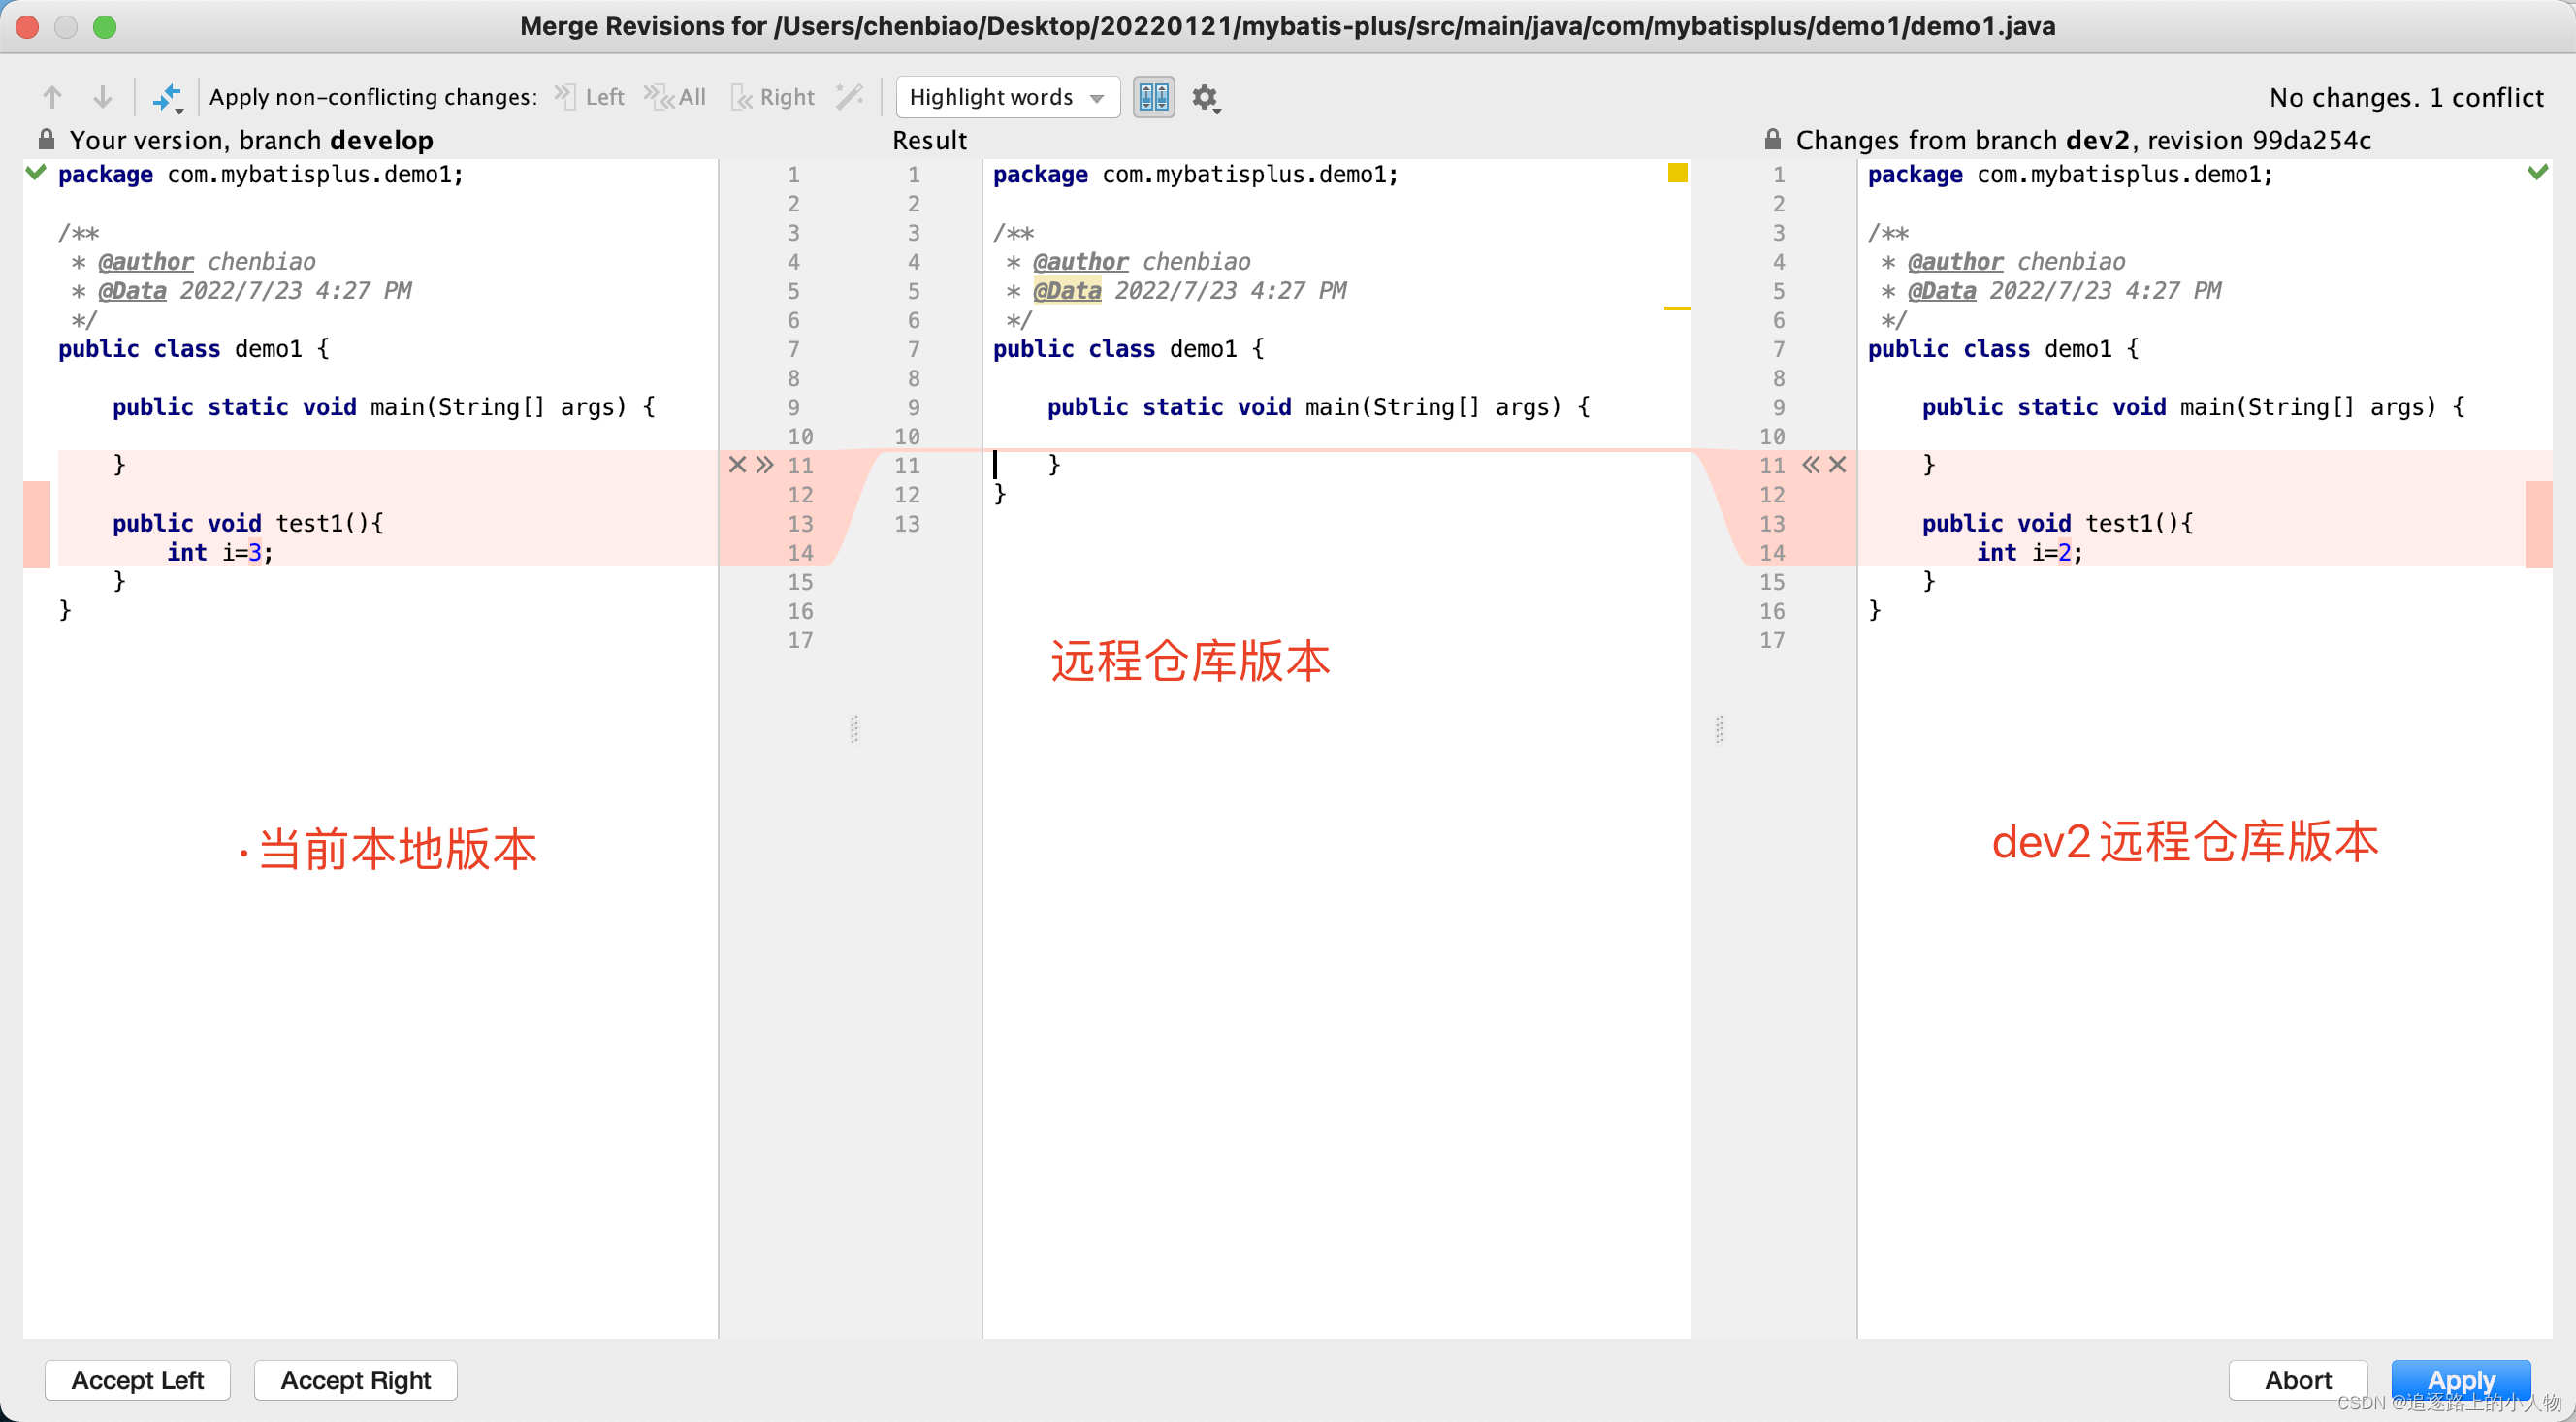Apply All non-conflicting changes

point(676,97)
